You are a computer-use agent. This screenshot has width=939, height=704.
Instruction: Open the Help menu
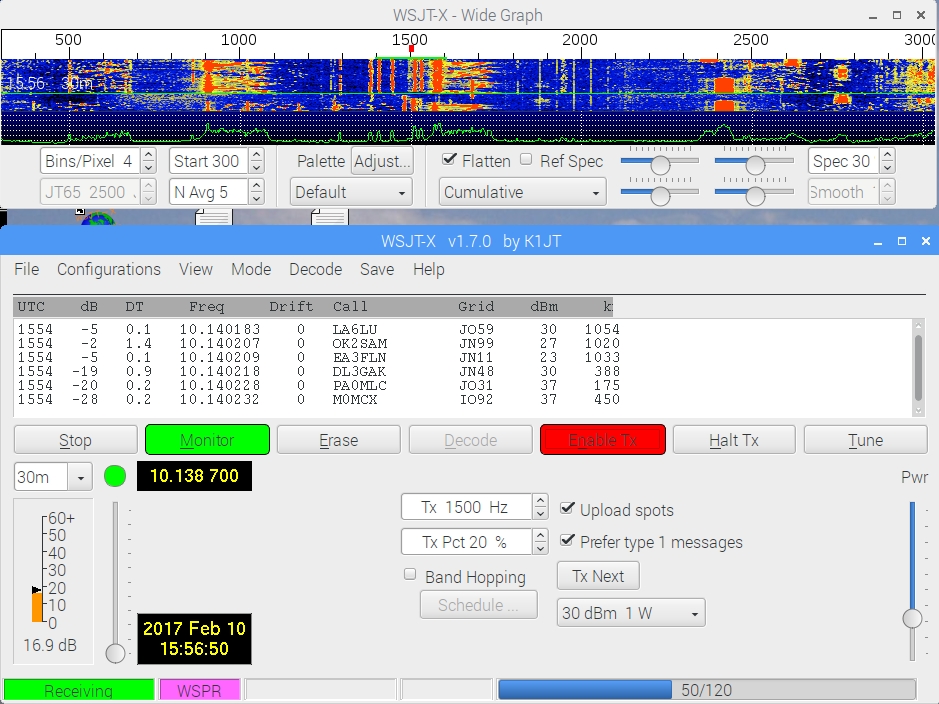click(x=429, y=269)
